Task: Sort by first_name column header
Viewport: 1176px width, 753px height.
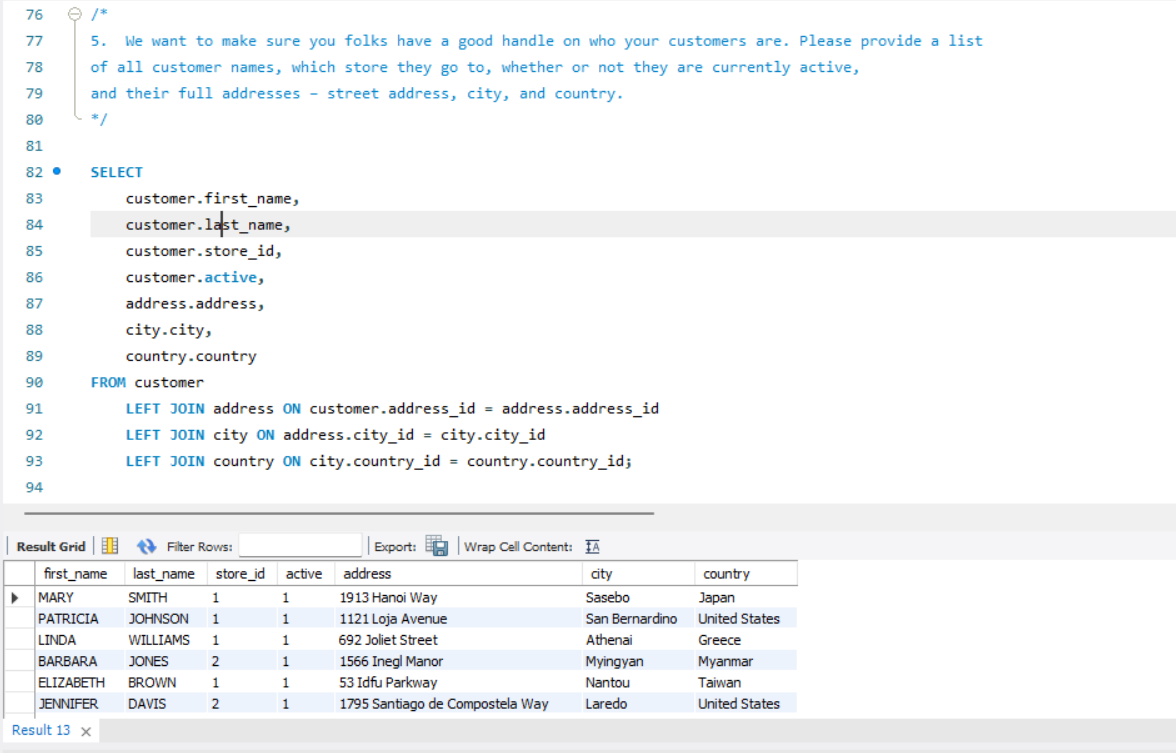Action: click(80, 574)
